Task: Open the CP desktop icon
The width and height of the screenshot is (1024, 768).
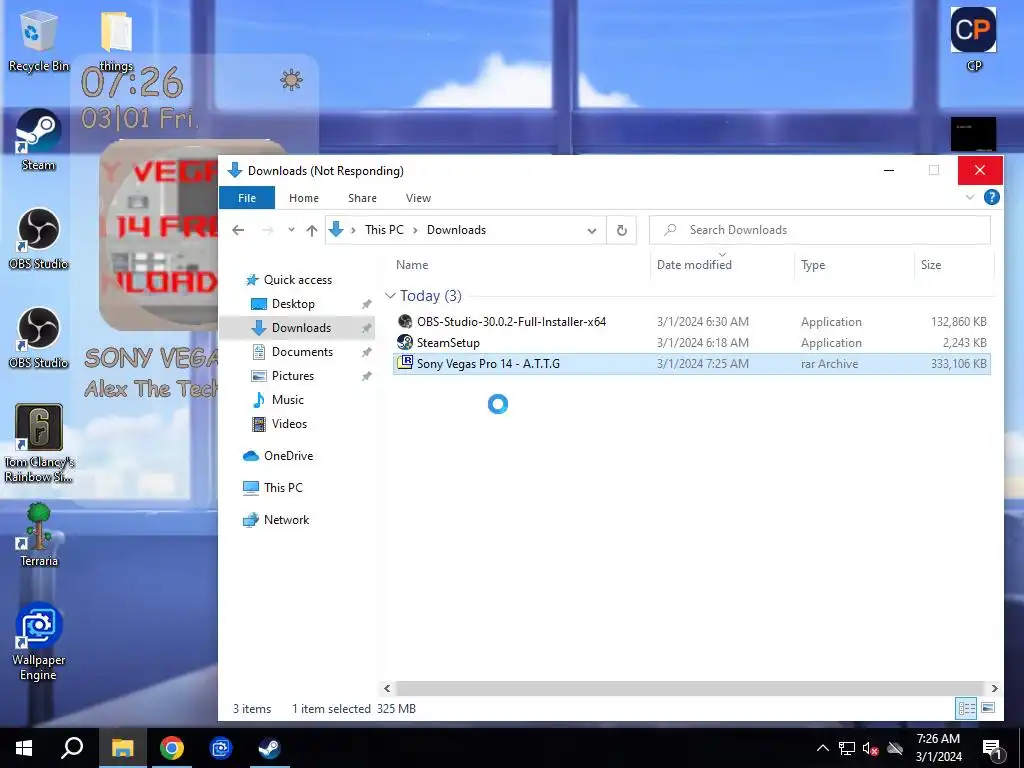Action: click(973, 39)
